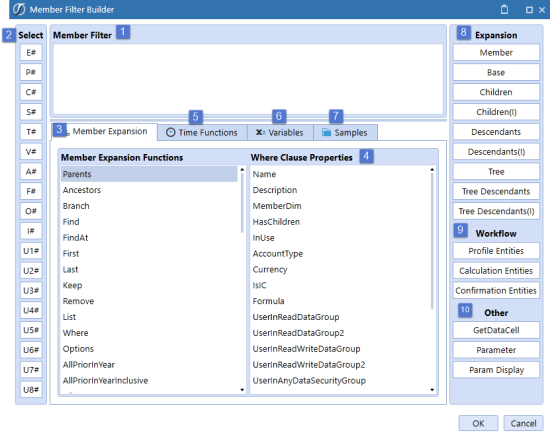Viewport: 550px width, 437px height.
Task: Select the S# scenario dimension button
Action: coord(31,112)
